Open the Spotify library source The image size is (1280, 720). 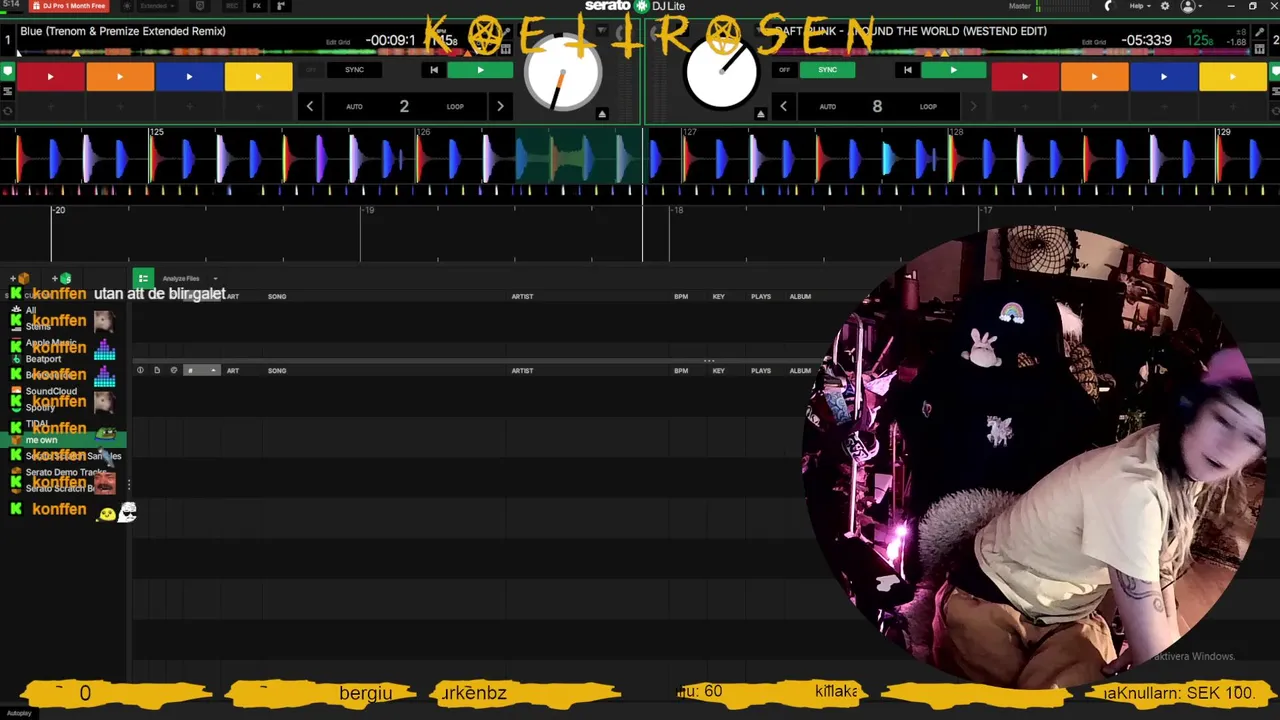tap(40, 407)
